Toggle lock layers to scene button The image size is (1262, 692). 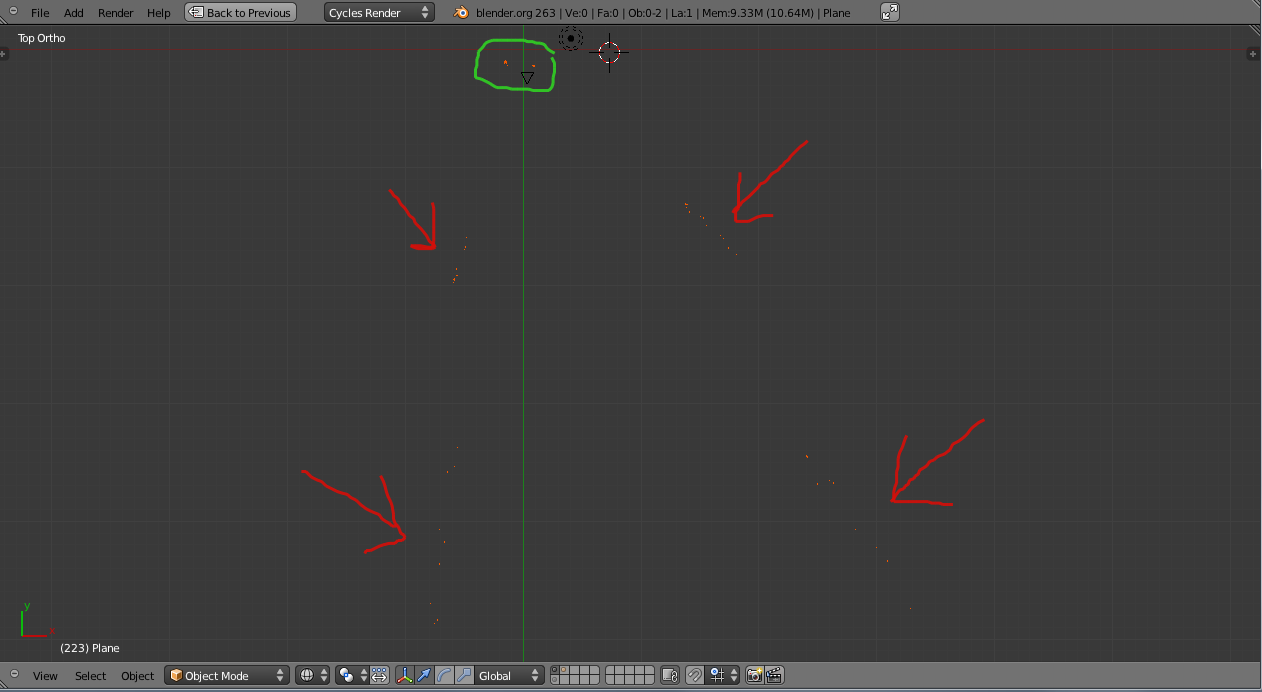pyautogui.click(x=670, y=675)
